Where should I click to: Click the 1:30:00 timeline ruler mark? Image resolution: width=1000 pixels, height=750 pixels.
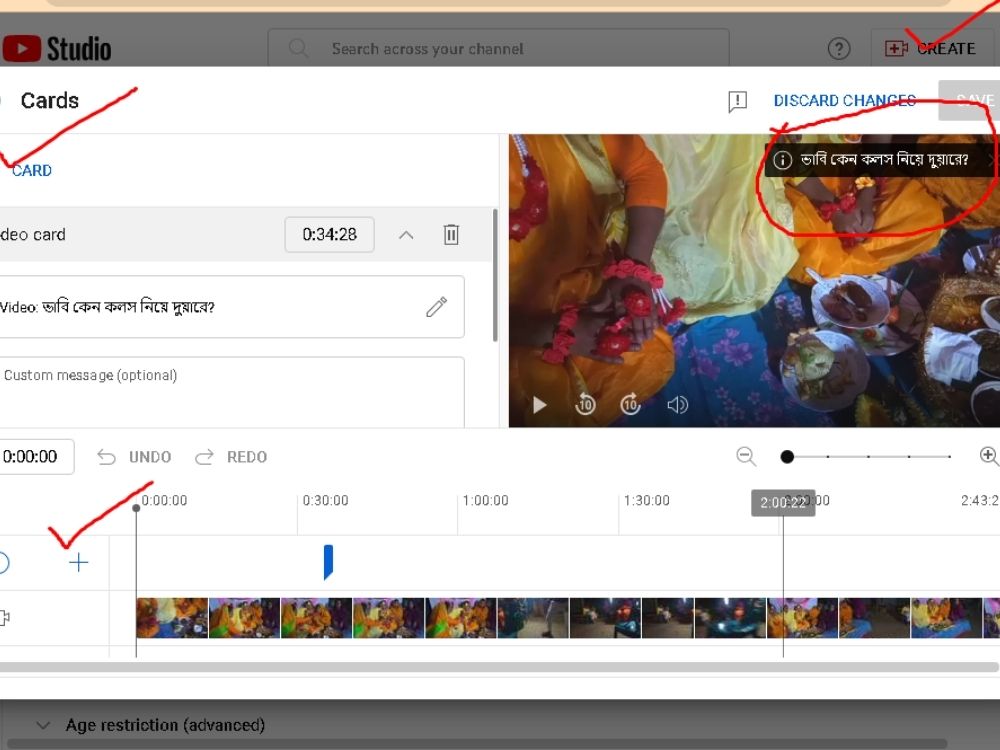tap(647, 501)
